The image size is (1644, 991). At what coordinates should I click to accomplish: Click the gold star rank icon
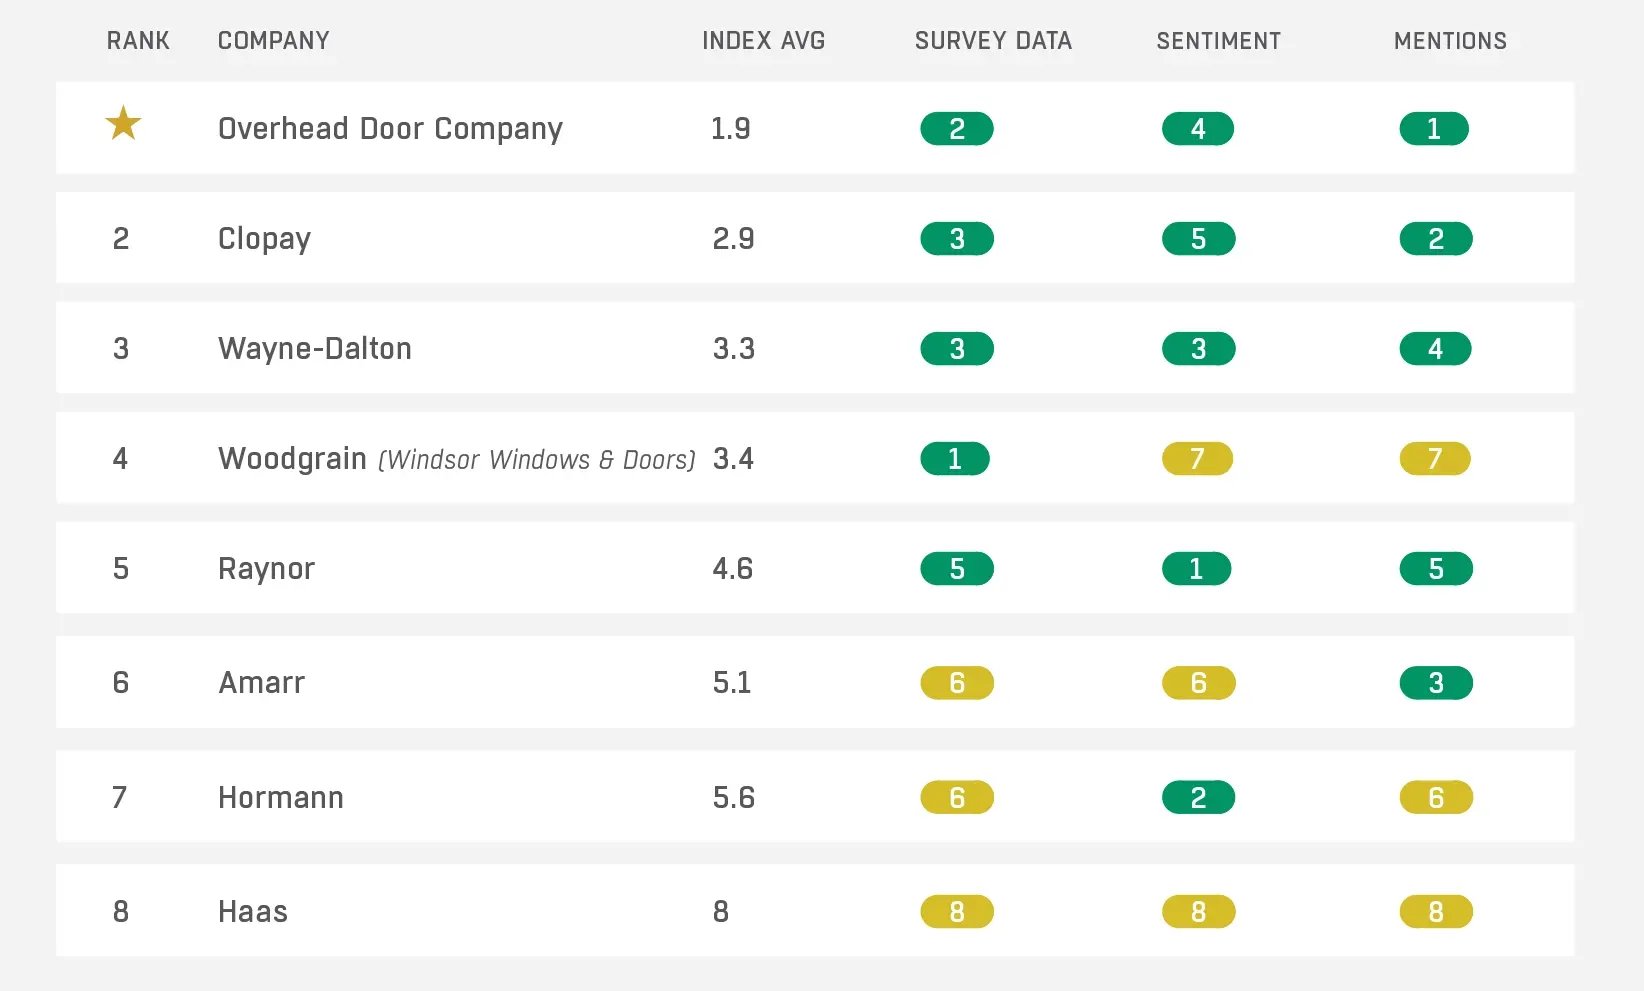(x=123, y=124)
